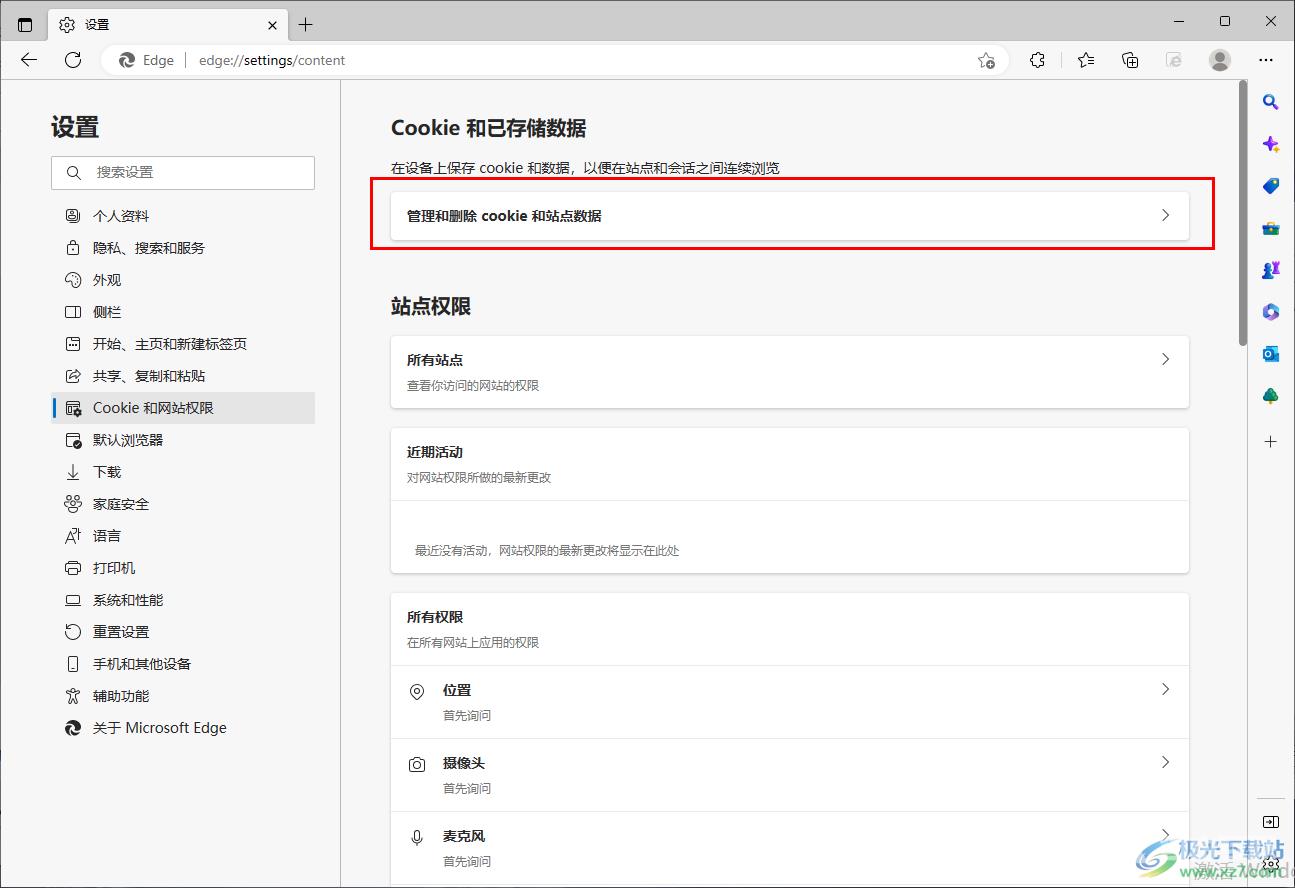Expand chevron on 位置 row

tap(1165, 689)
